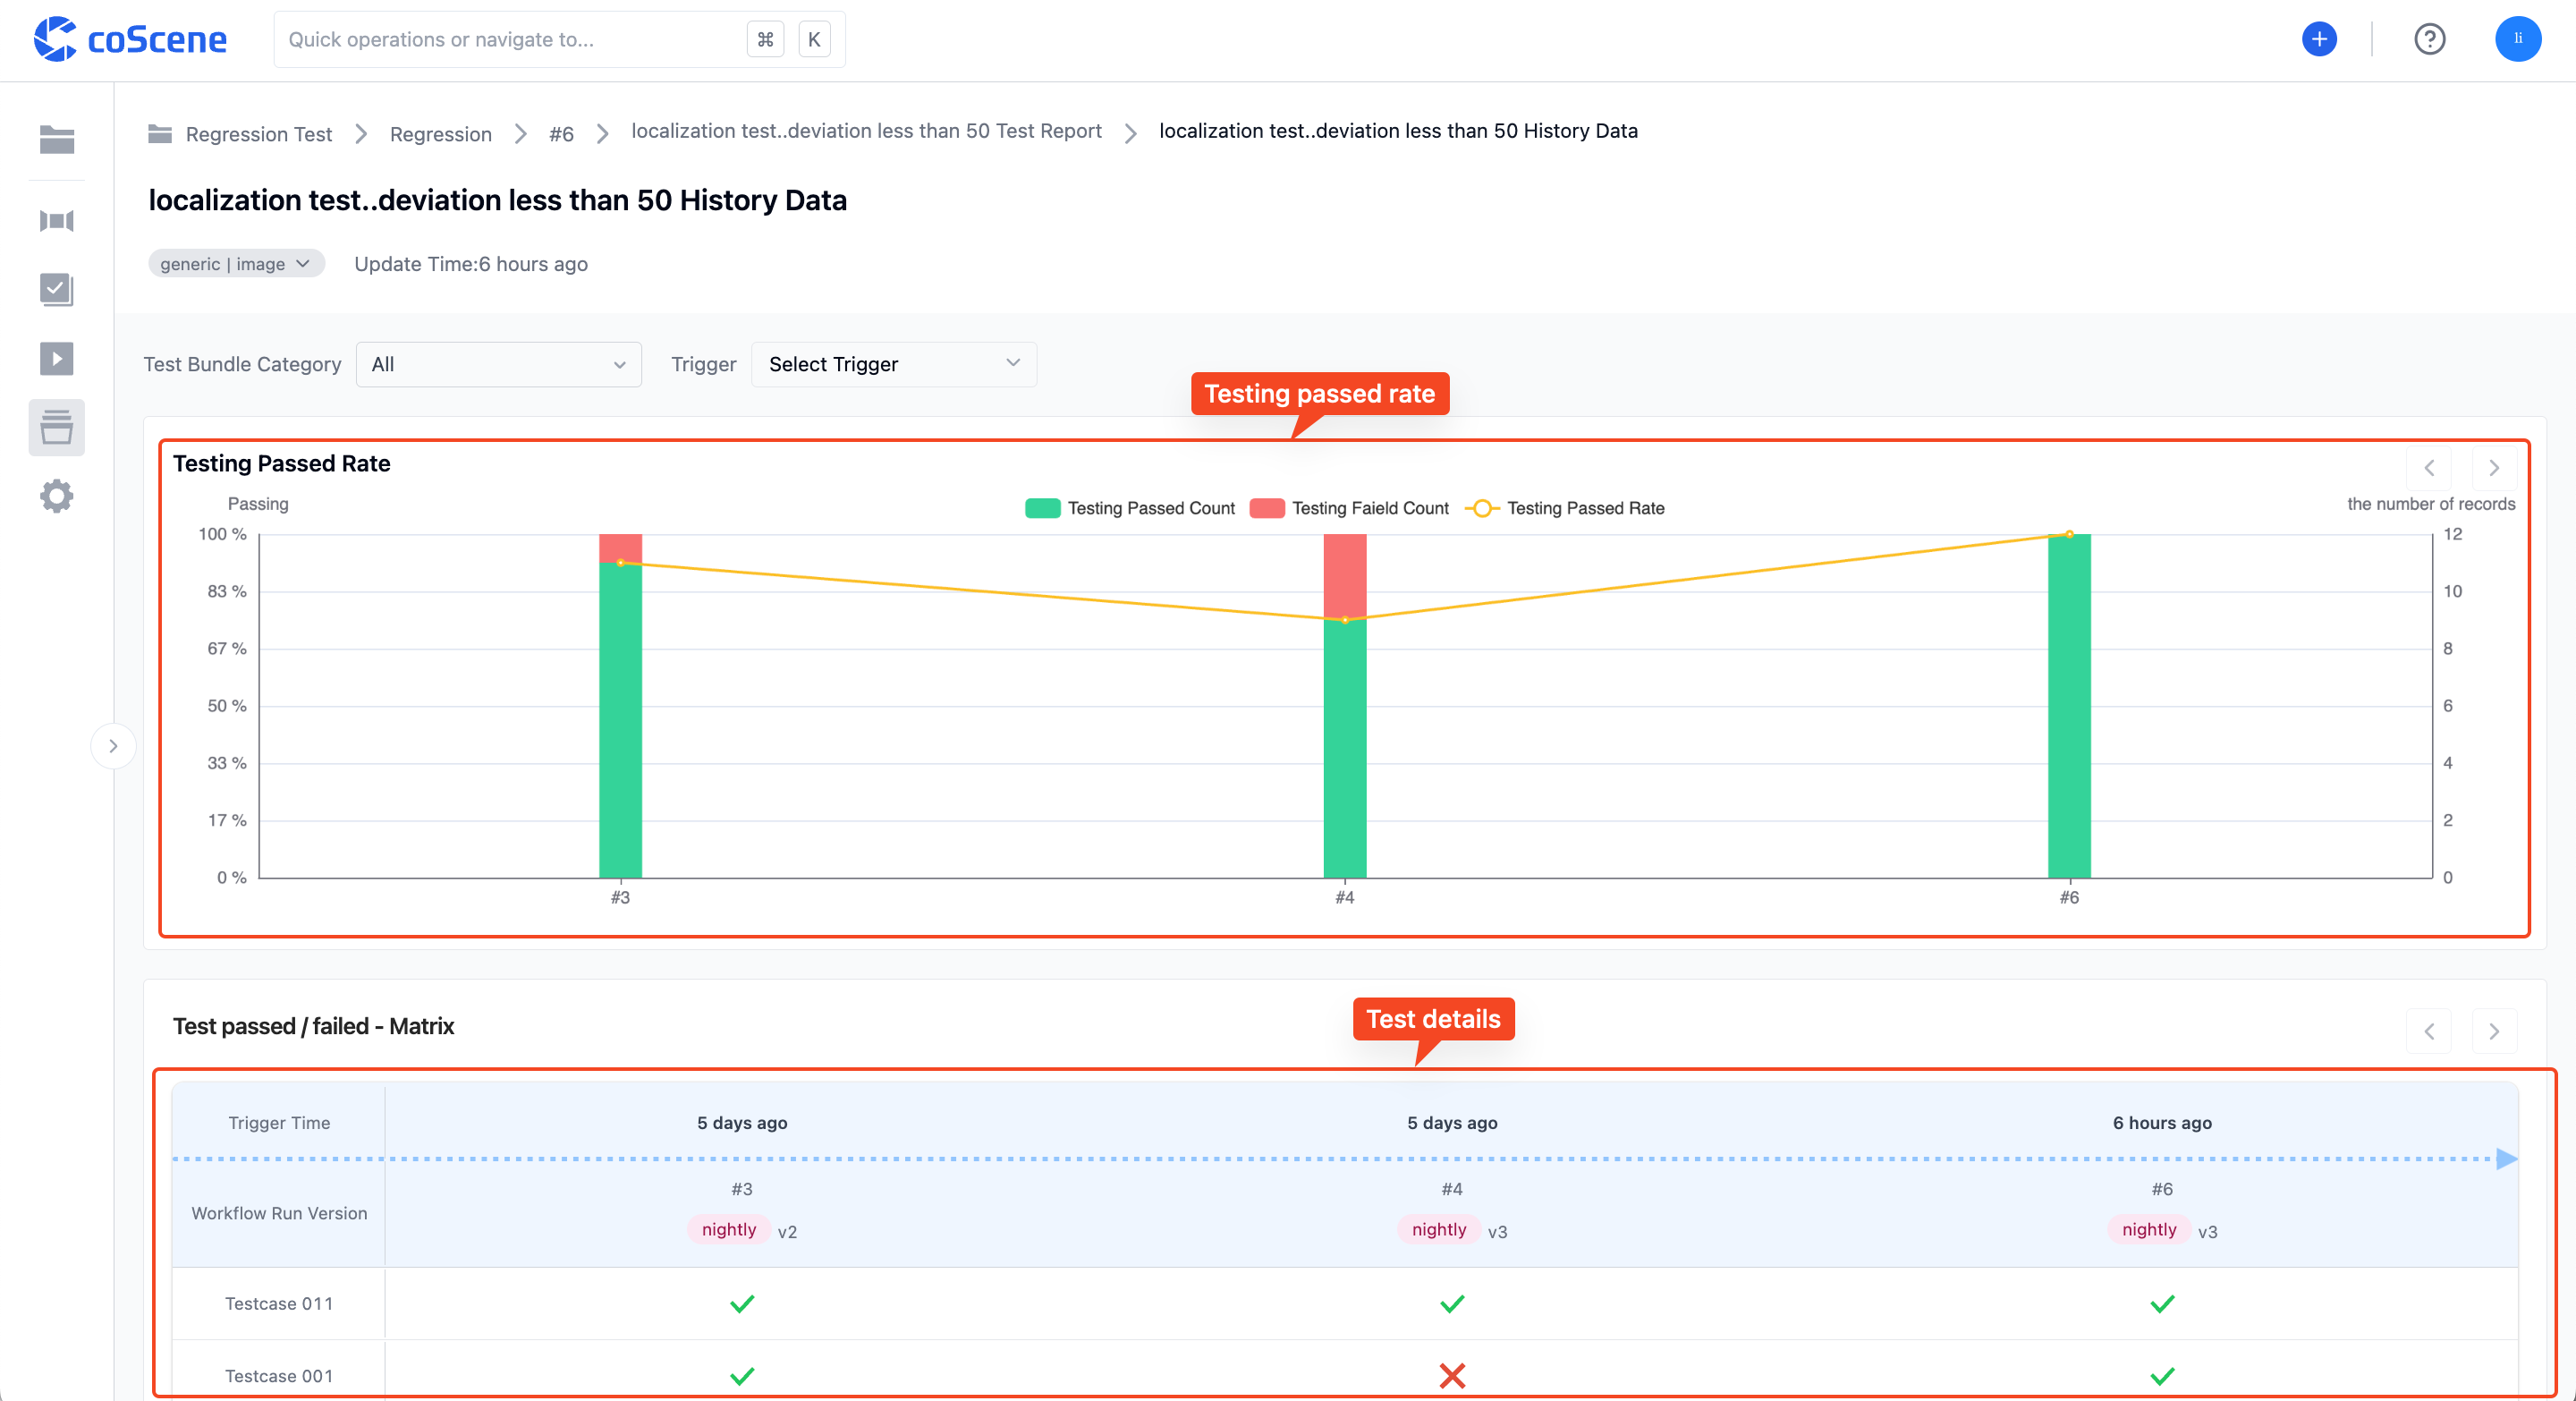Open localization test Test Report breadcrumb
This screenshot has width=2576, height=1401.
(x=866, y=131)
